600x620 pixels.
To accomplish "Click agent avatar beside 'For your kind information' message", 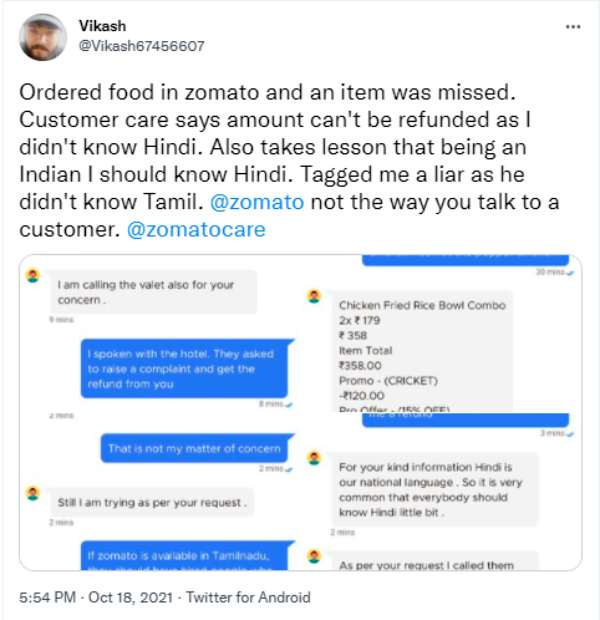I will click(314, 459).
